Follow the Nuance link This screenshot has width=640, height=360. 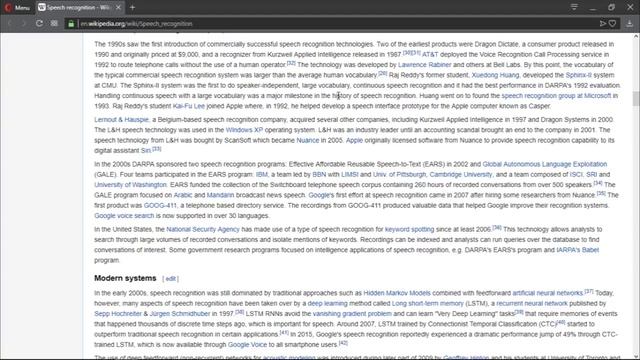tap(307, 140)
